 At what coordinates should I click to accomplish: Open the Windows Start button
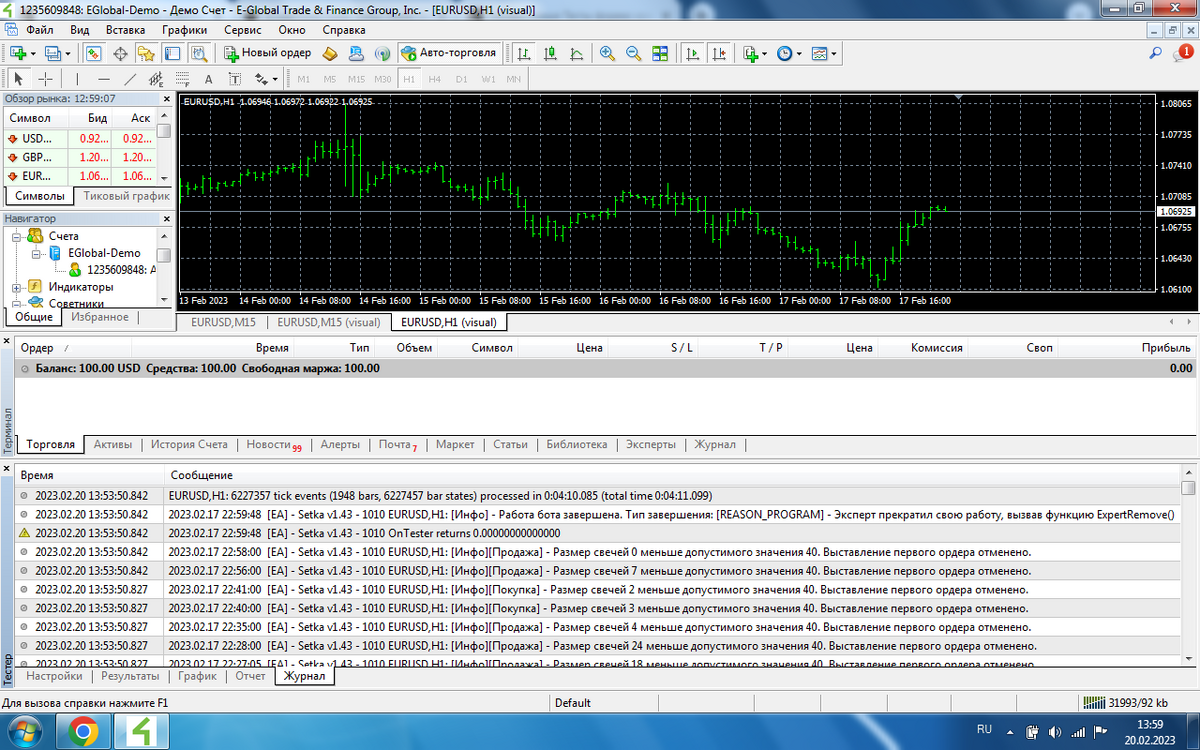[24, 732]
